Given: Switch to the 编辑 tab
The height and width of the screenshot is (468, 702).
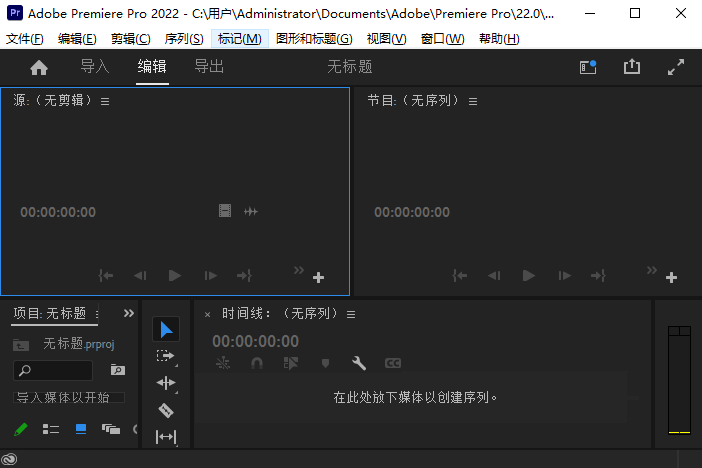Looking at the screenshot, I should pyautogui.click(x=152, y=67).
